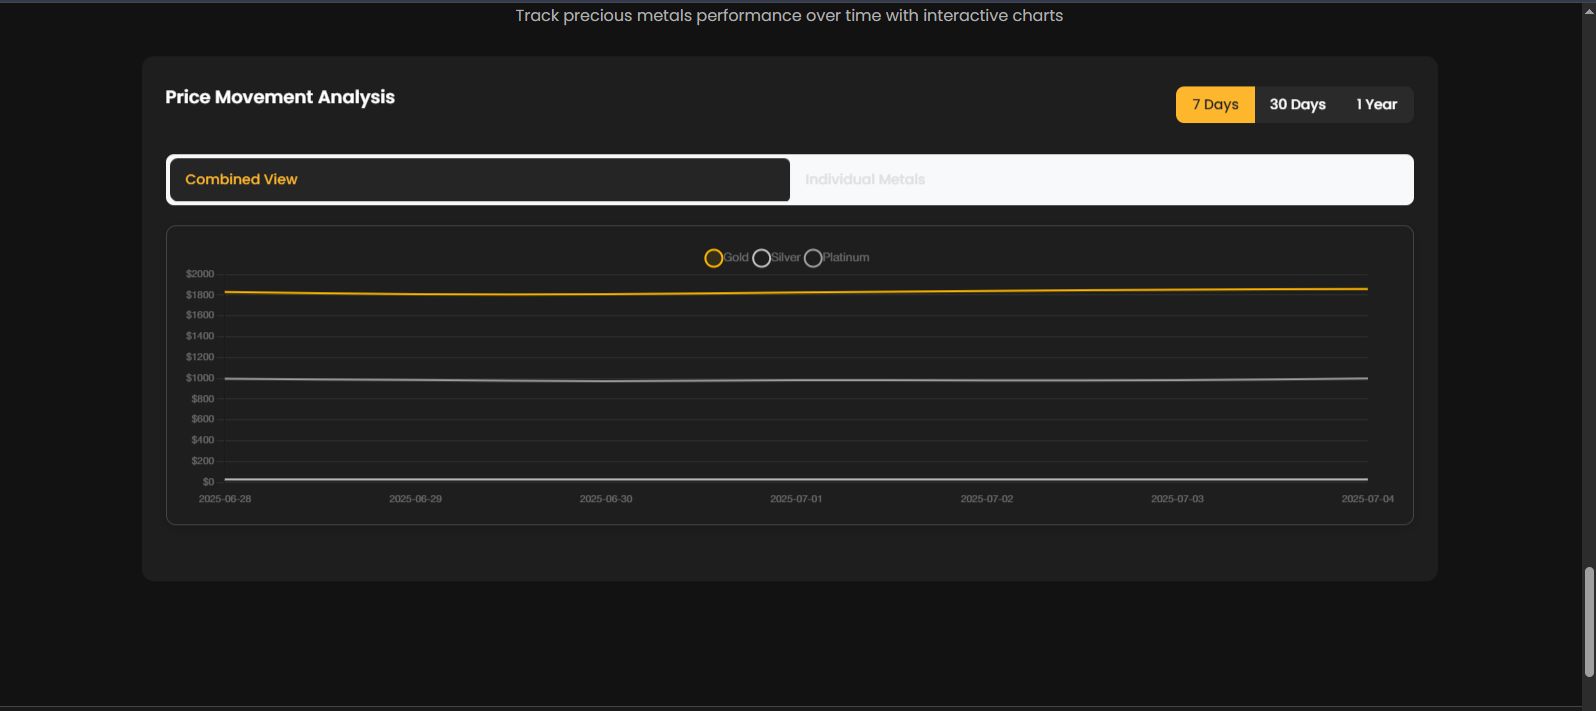The width and height of the screenshot is (1596, 711).
Task: Click the Silver legend text label
Action: pyautogui.click(x=786, y=257)
